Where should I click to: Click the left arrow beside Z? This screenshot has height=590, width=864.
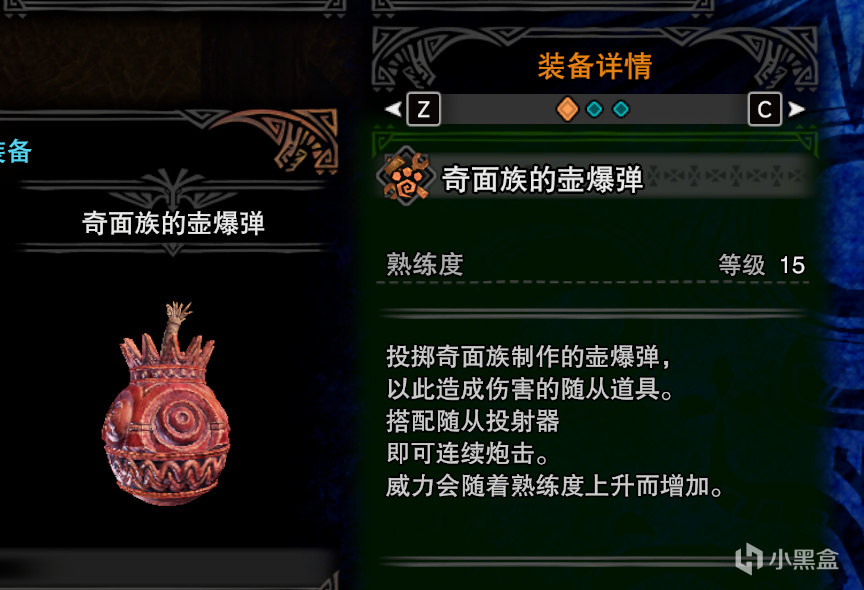pyautogui.click(x=393, y=109)
